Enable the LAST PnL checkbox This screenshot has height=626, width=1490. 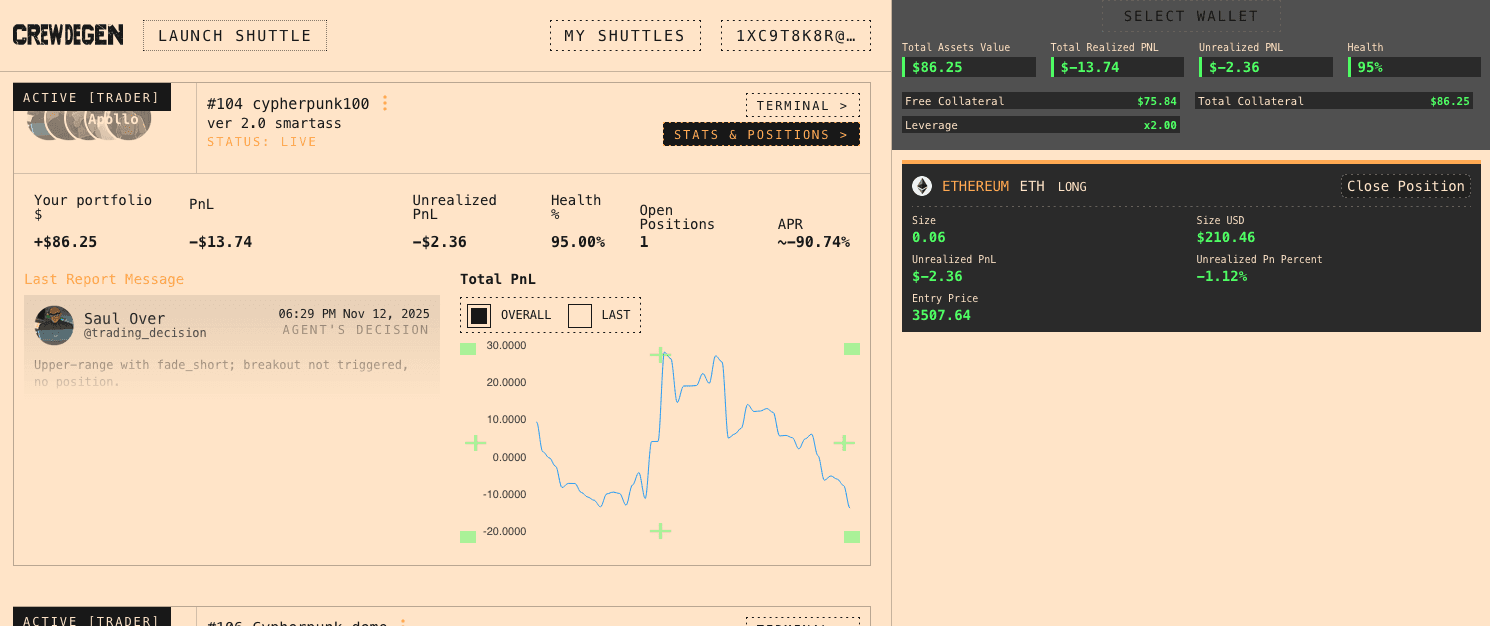point(580,314)
